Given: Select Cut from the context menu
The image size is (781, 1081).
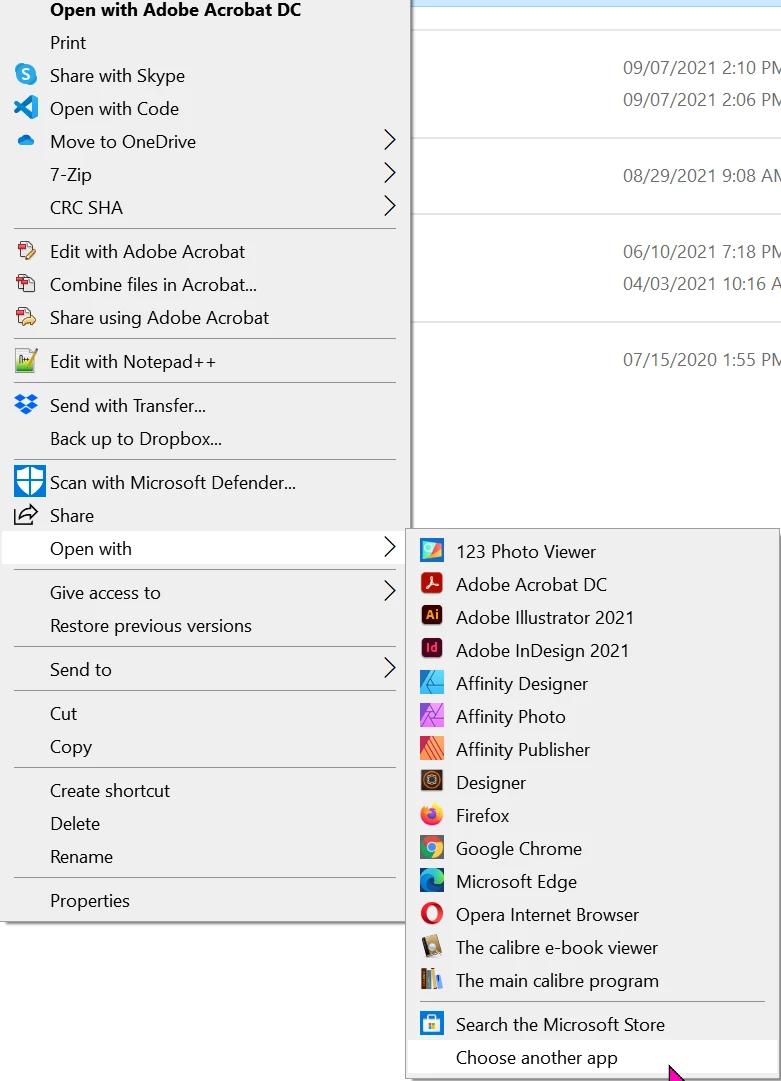Looking at the screenshot, I should tap(63, 714).
